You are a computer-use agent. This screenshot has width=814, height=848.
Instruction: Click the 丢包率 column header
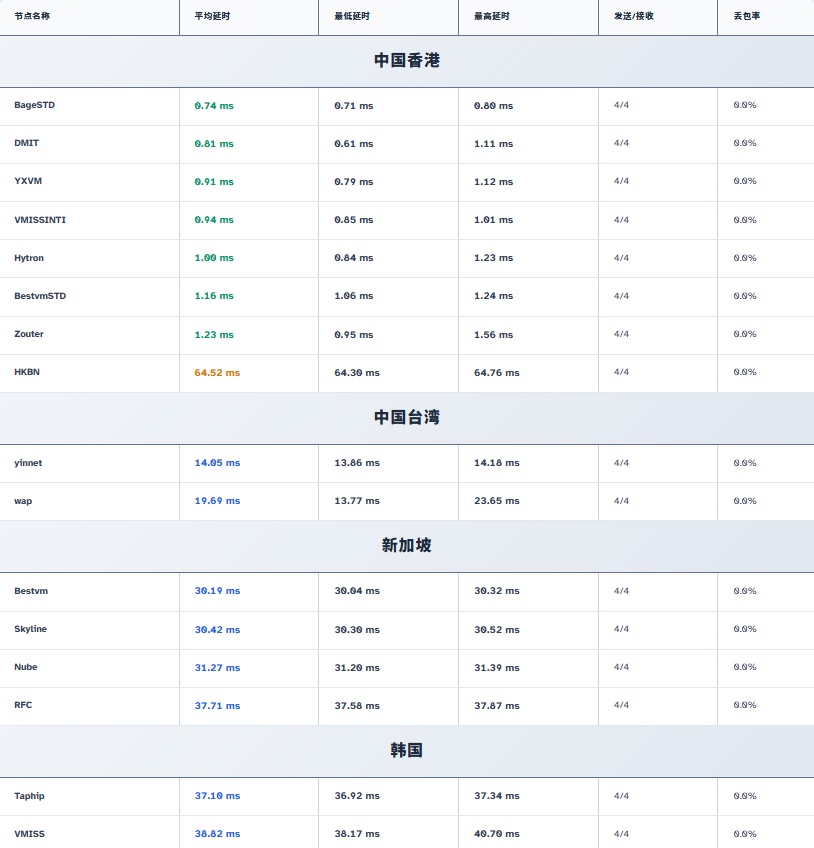coord(746,16)
